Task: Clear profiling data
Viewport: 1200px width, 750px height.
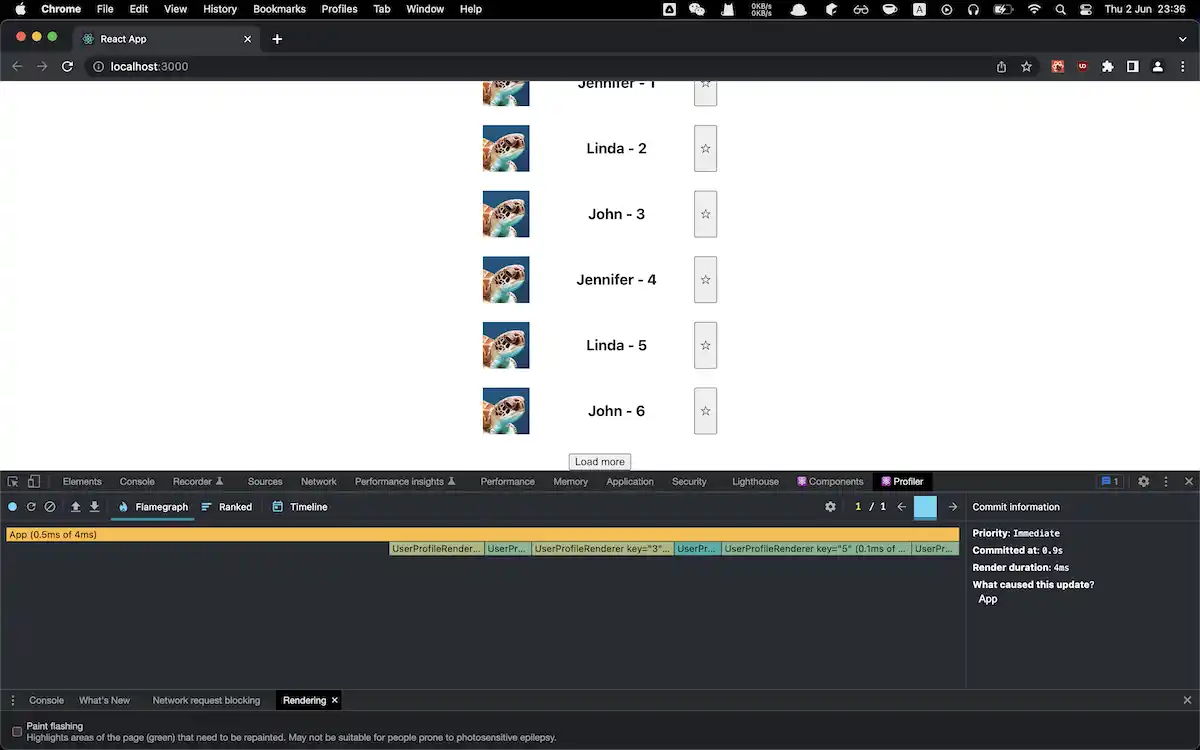Action: [50, 507]
